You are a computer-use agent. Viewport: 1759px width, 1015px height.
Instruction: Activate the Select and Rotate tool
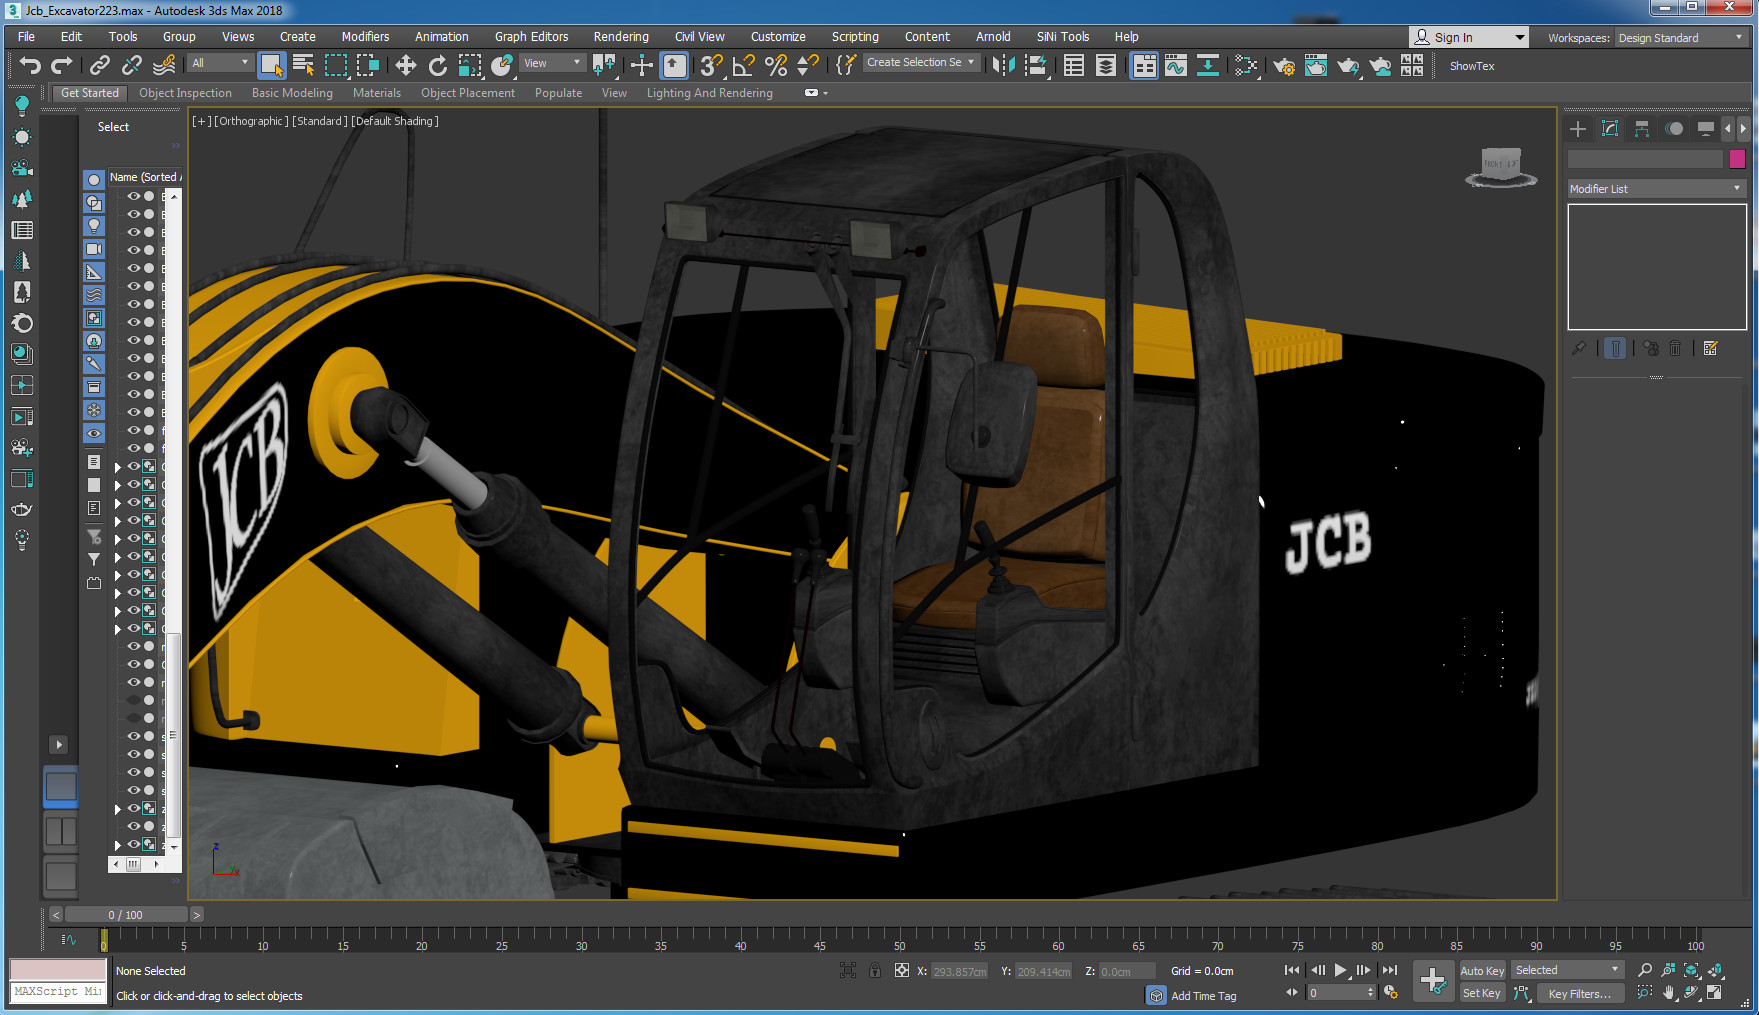coord(437,66)
